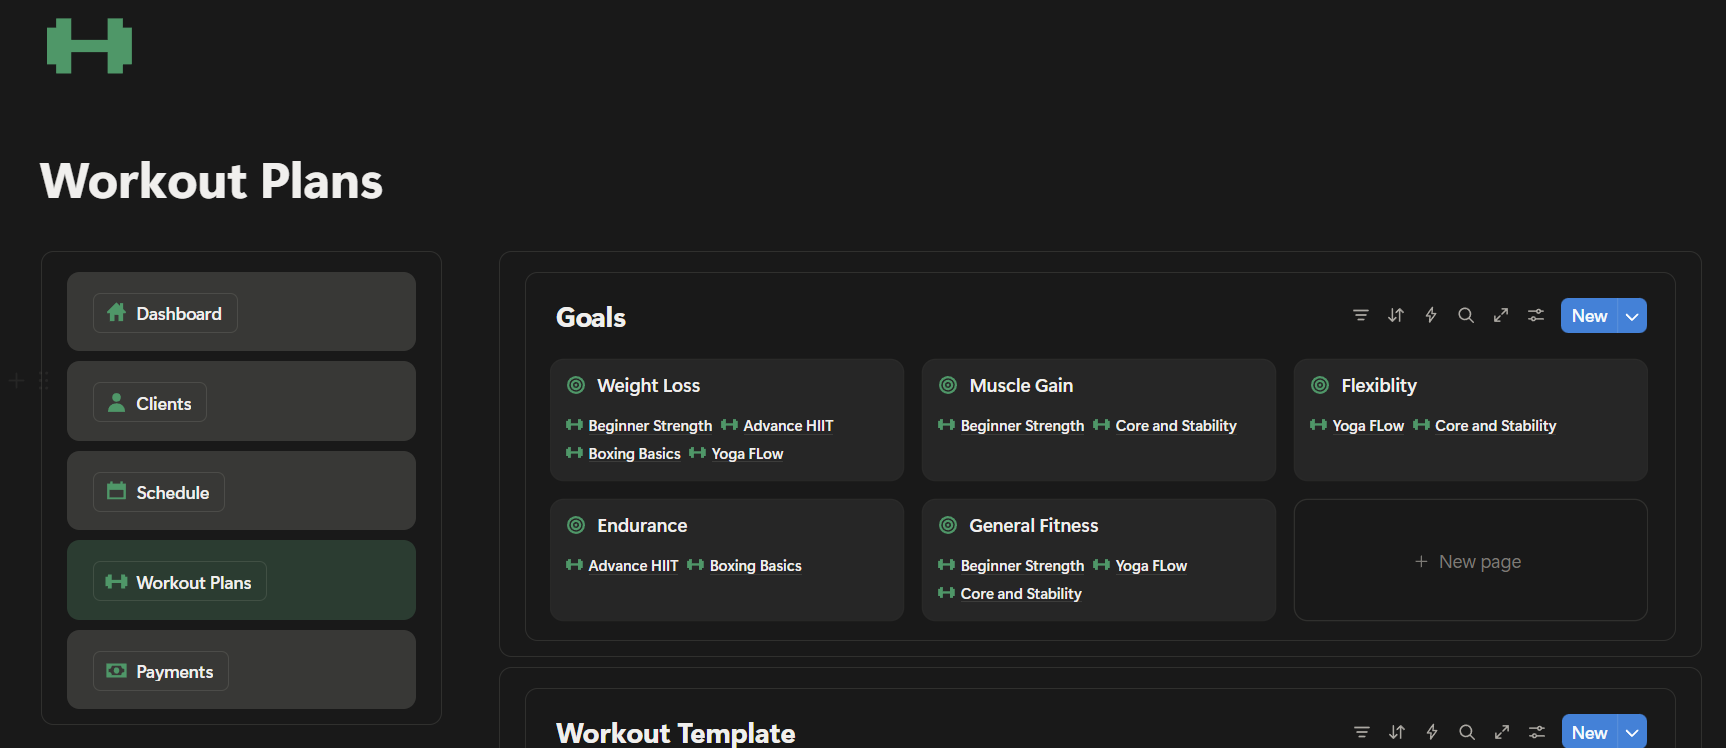1726x748 pixels.
Task: Open the filter icon for Workout Template
Action: point(1361,732)
